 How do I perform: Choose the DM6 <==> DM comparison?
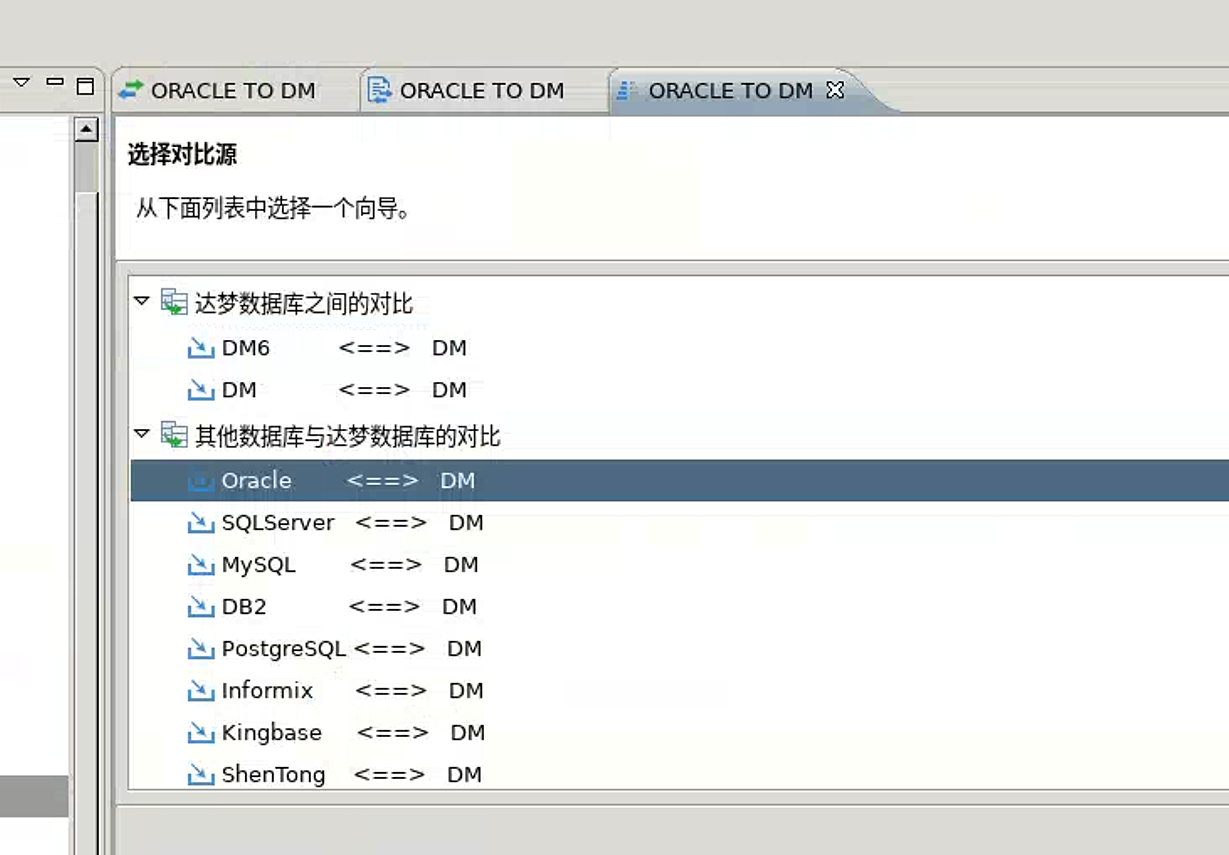(344, 348)
